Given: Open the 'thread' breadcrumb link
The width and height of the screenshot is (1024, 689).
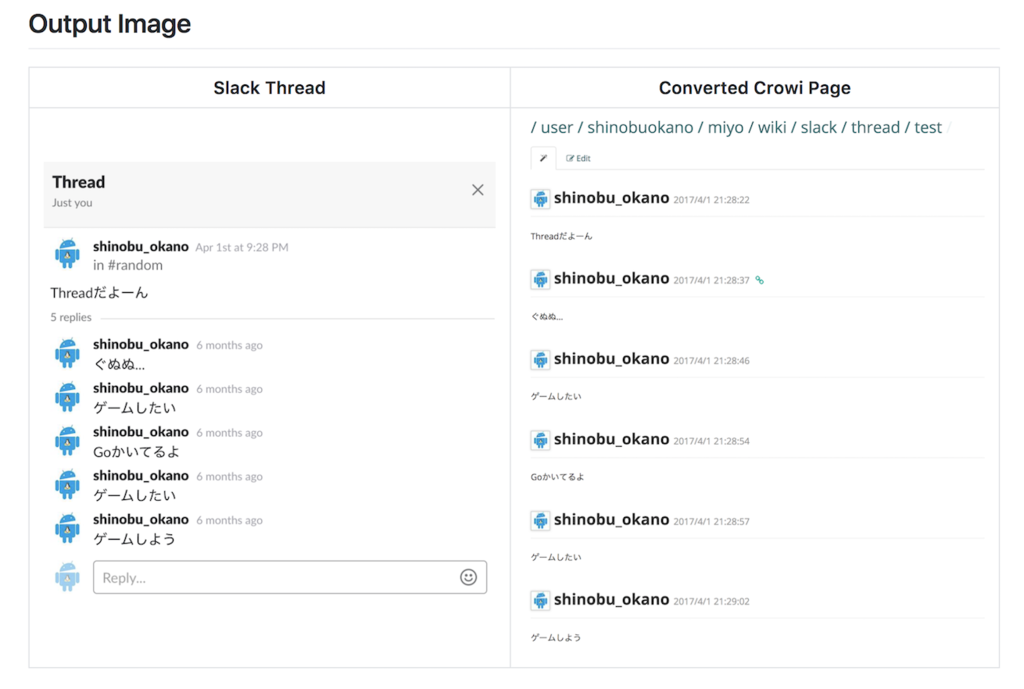Looking at the screenshot, I should click(x=875, y=127).
